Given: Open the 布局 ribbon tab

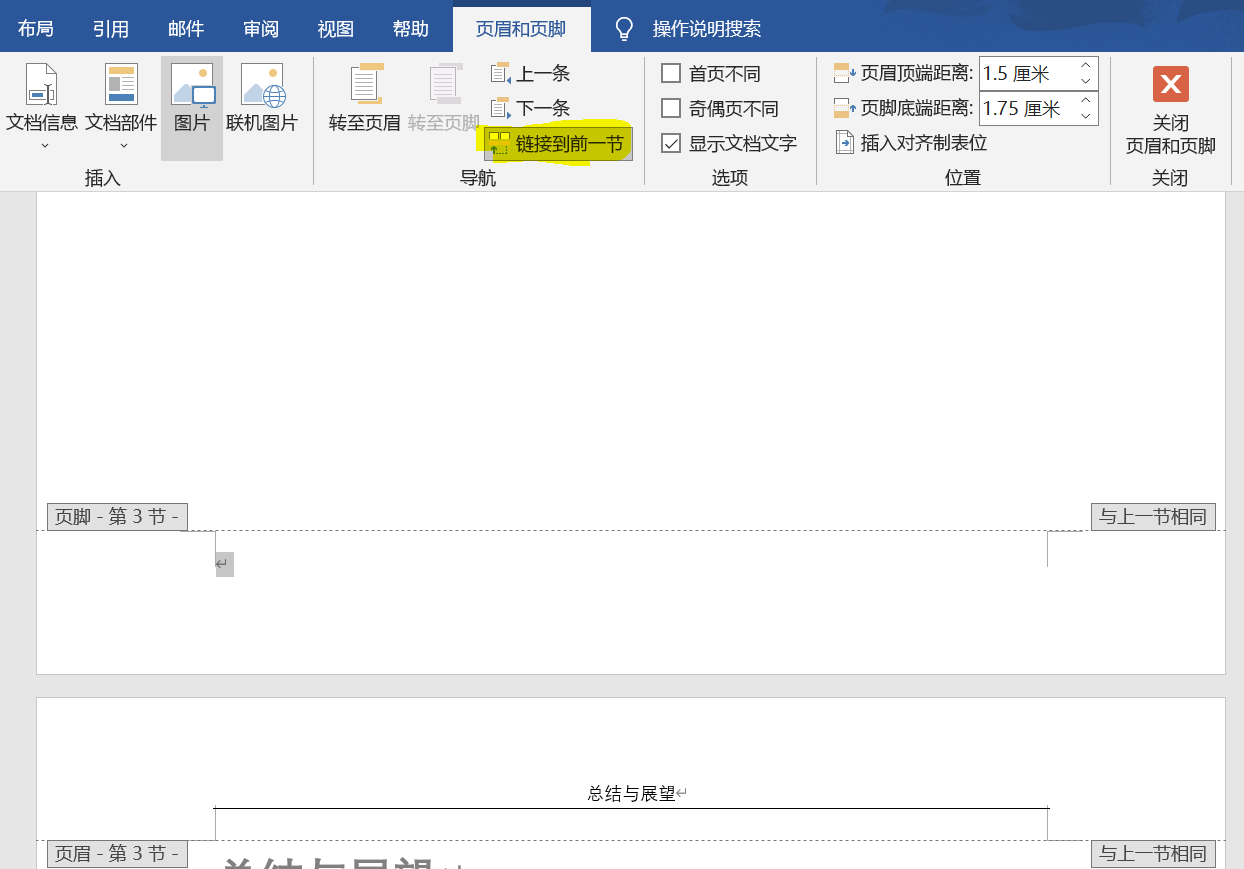Looking at the screenshot, I should (x=36, y=29).
